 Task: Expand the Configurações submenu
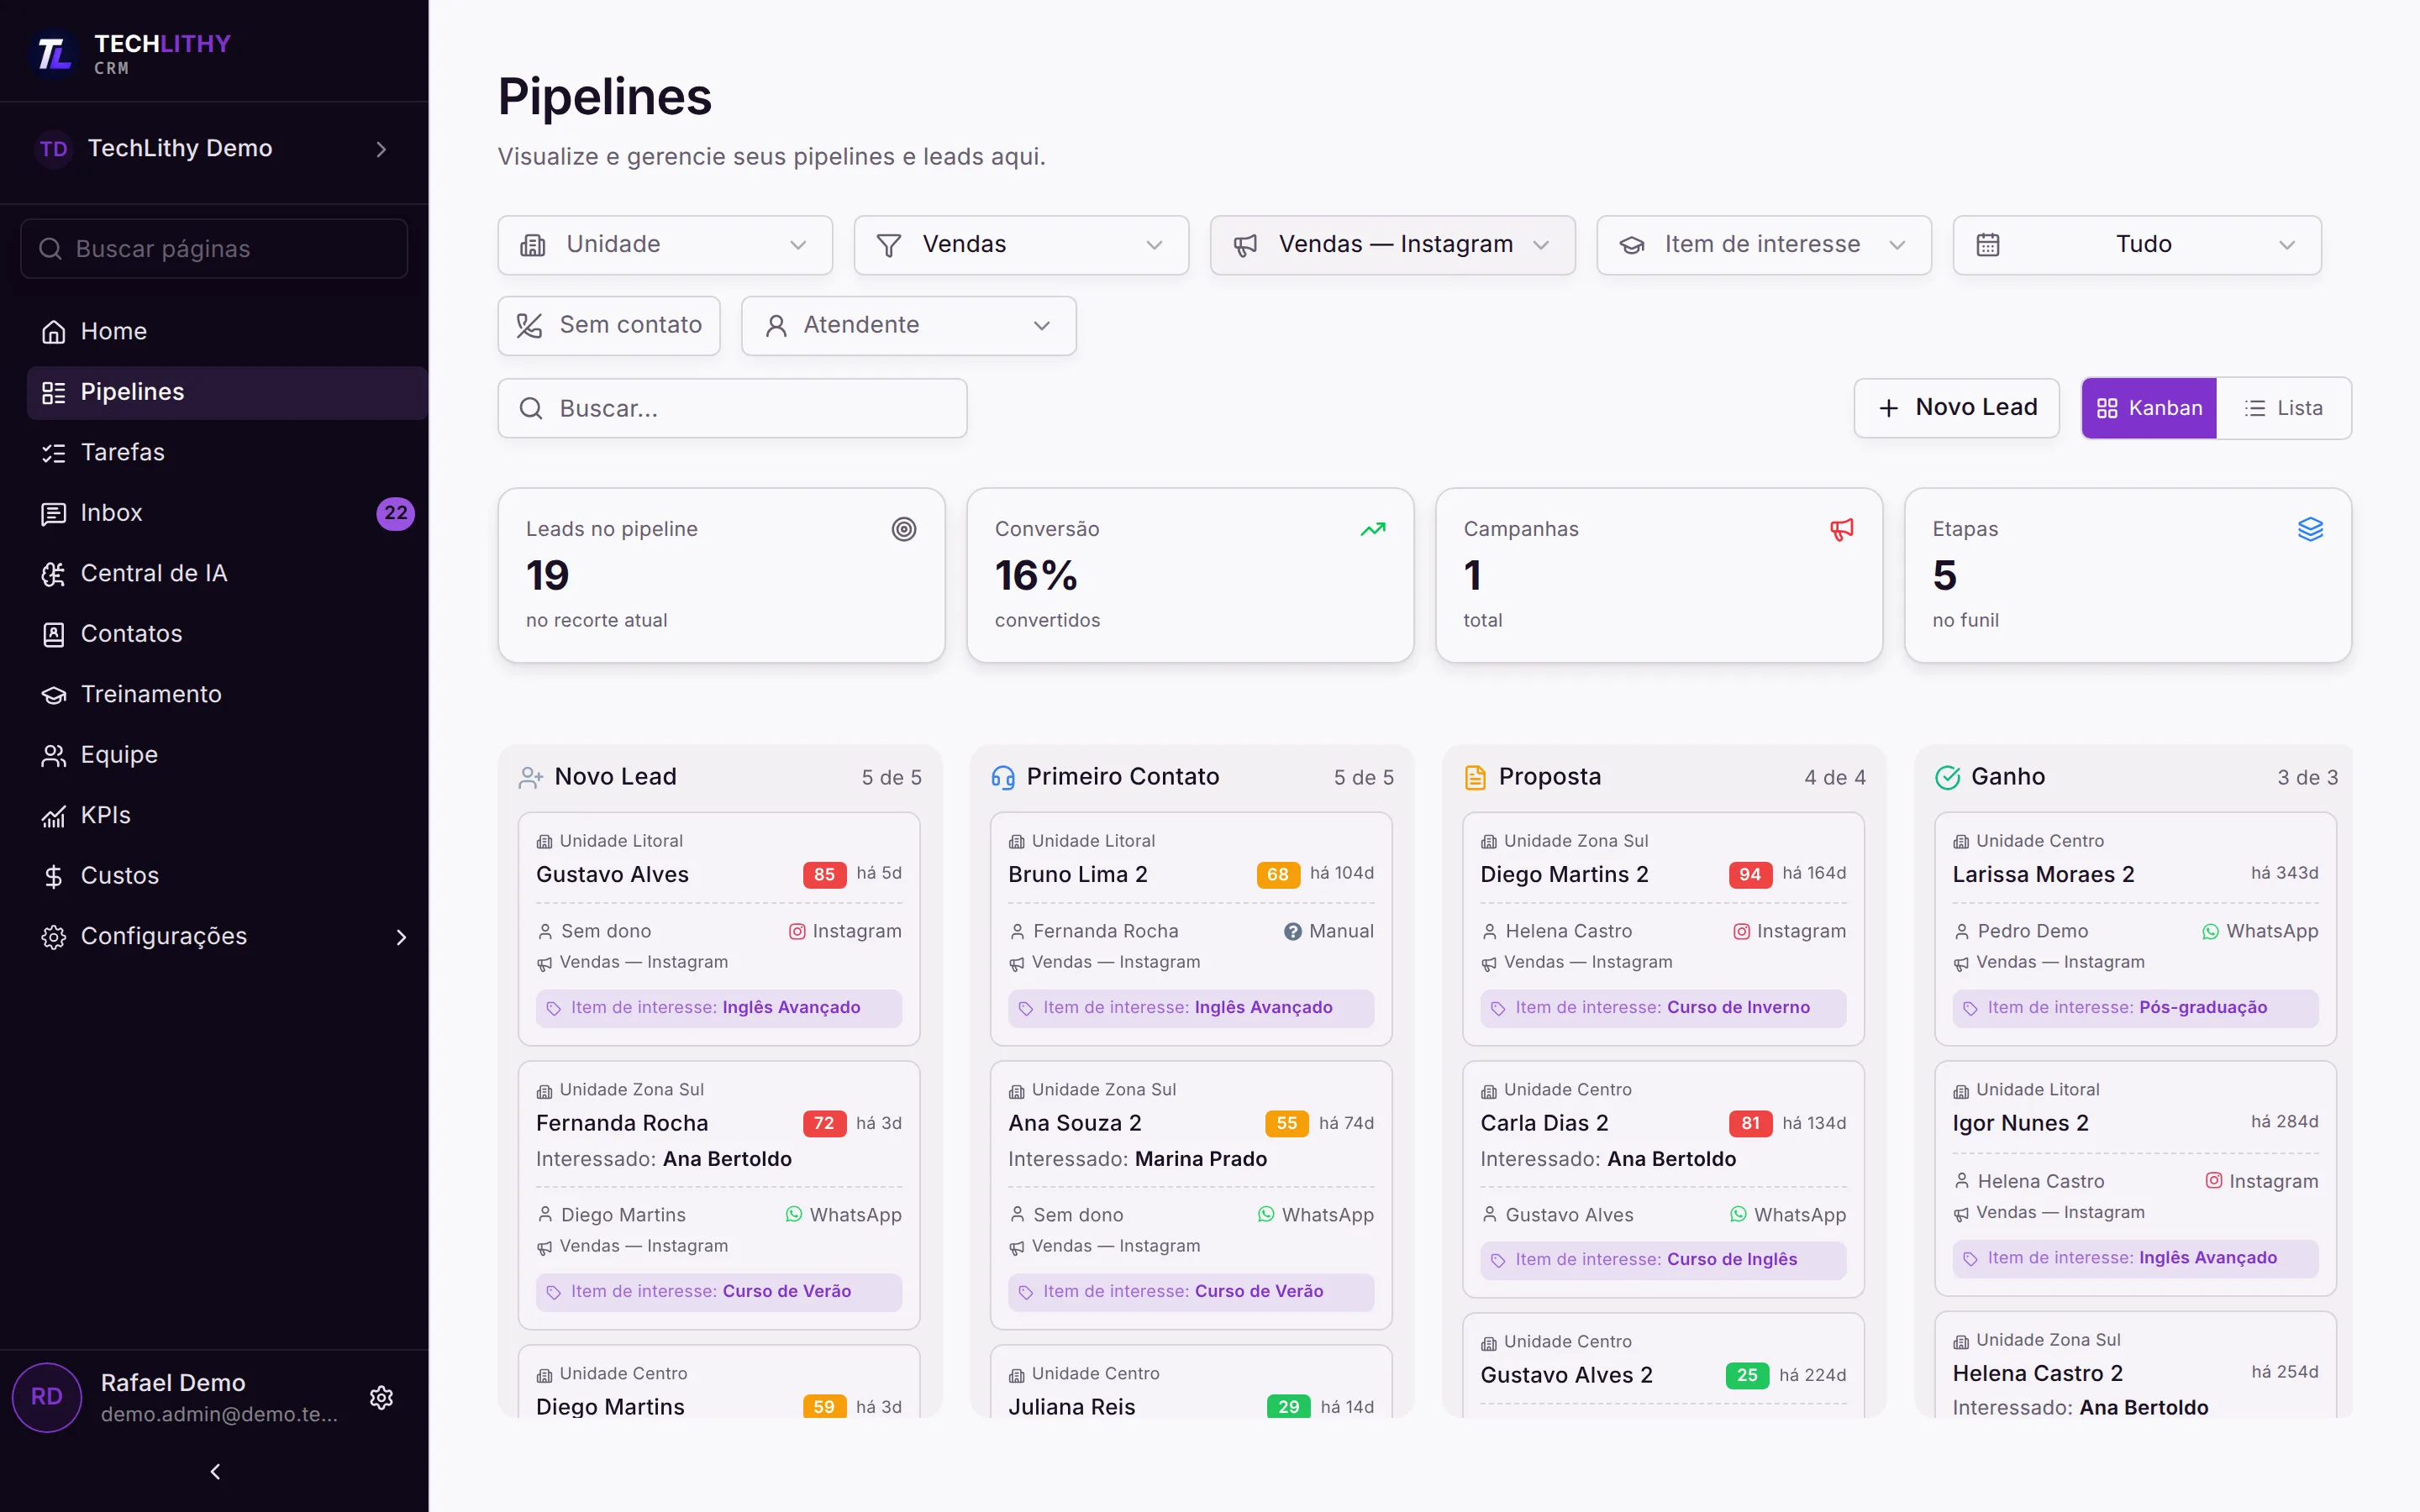point(227,936)
